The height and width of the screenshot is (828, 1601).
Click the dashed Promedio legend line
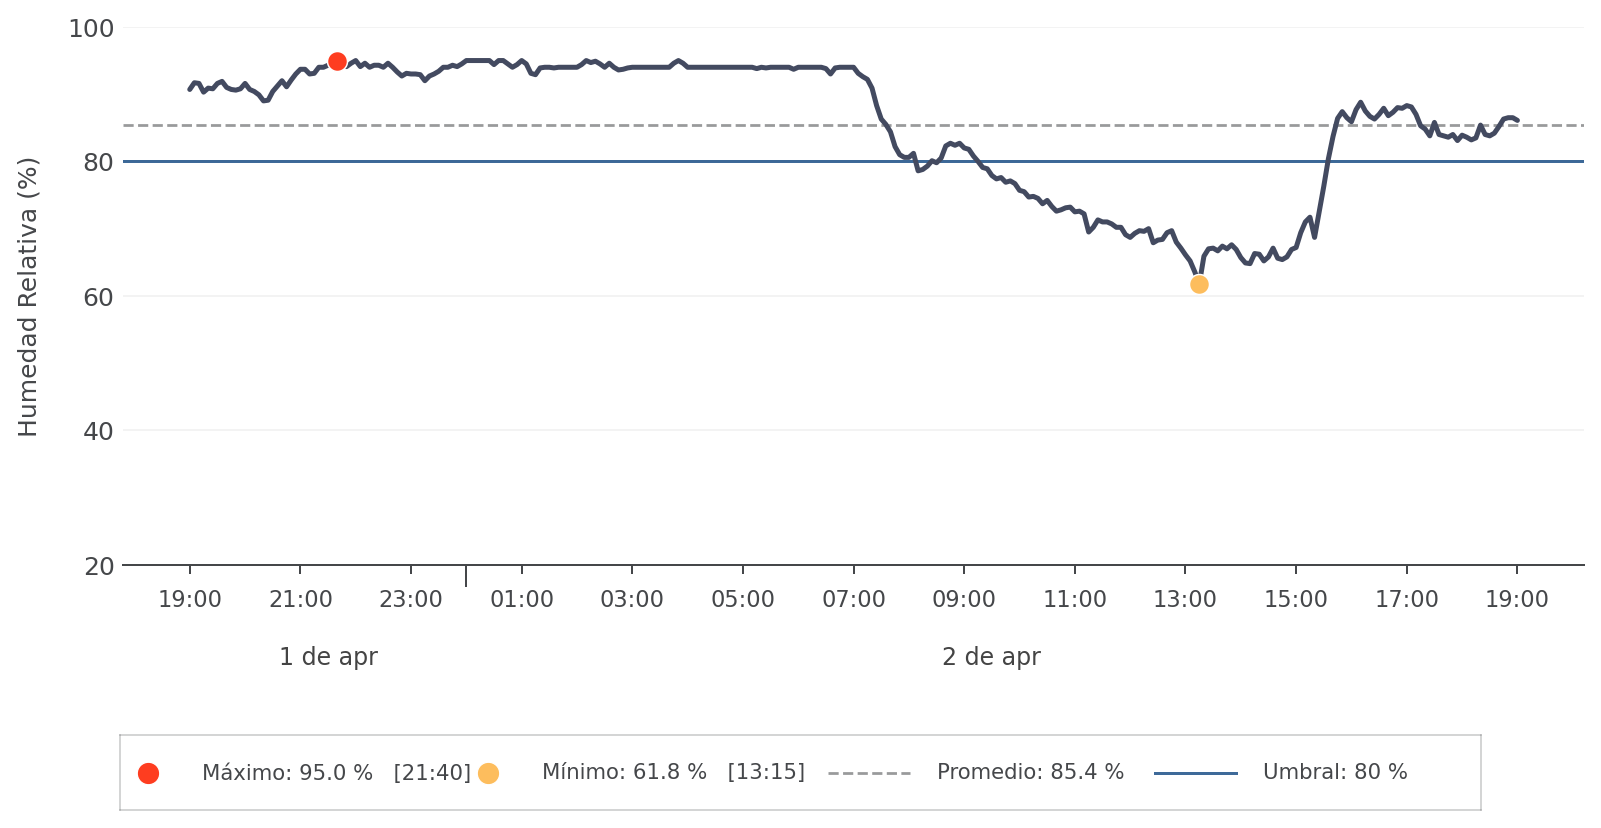point(869,773)
